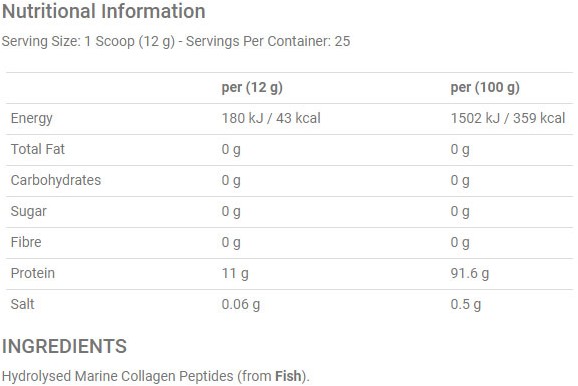Click the Sugar row label
The image size is (578, 386).
tap(29, 212)
